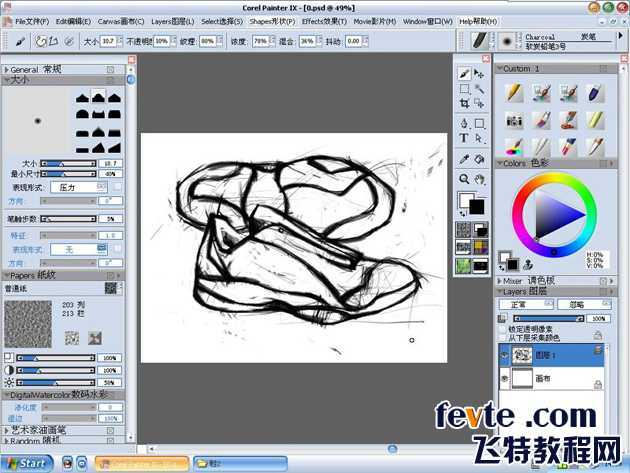The width and height of the screenshot is (630, 473).
Task: Enable 从下层采集颜色 checkbox
Action: click(x=503, y=338)
